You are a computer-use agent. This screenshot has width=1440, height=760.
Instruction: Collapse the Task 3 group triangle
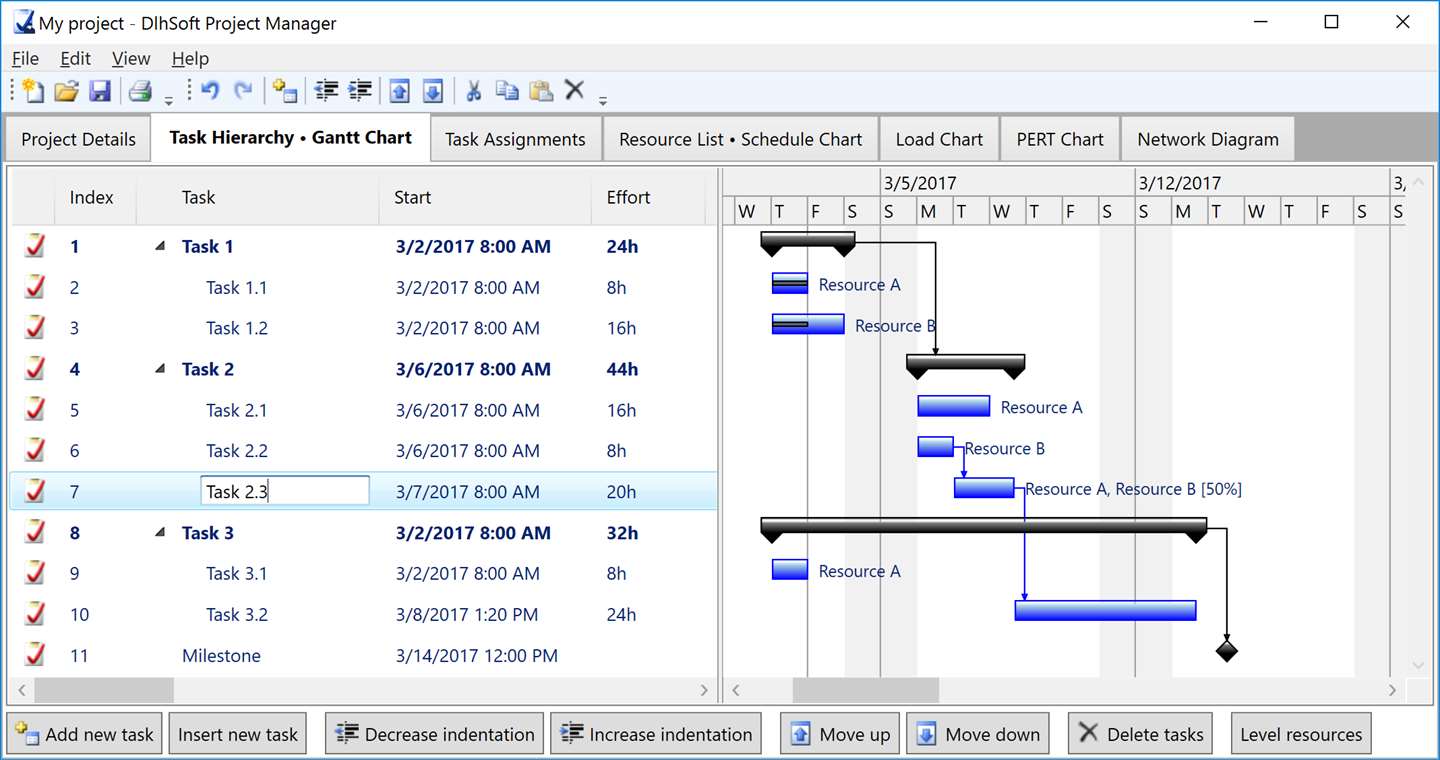pos(160,533)
